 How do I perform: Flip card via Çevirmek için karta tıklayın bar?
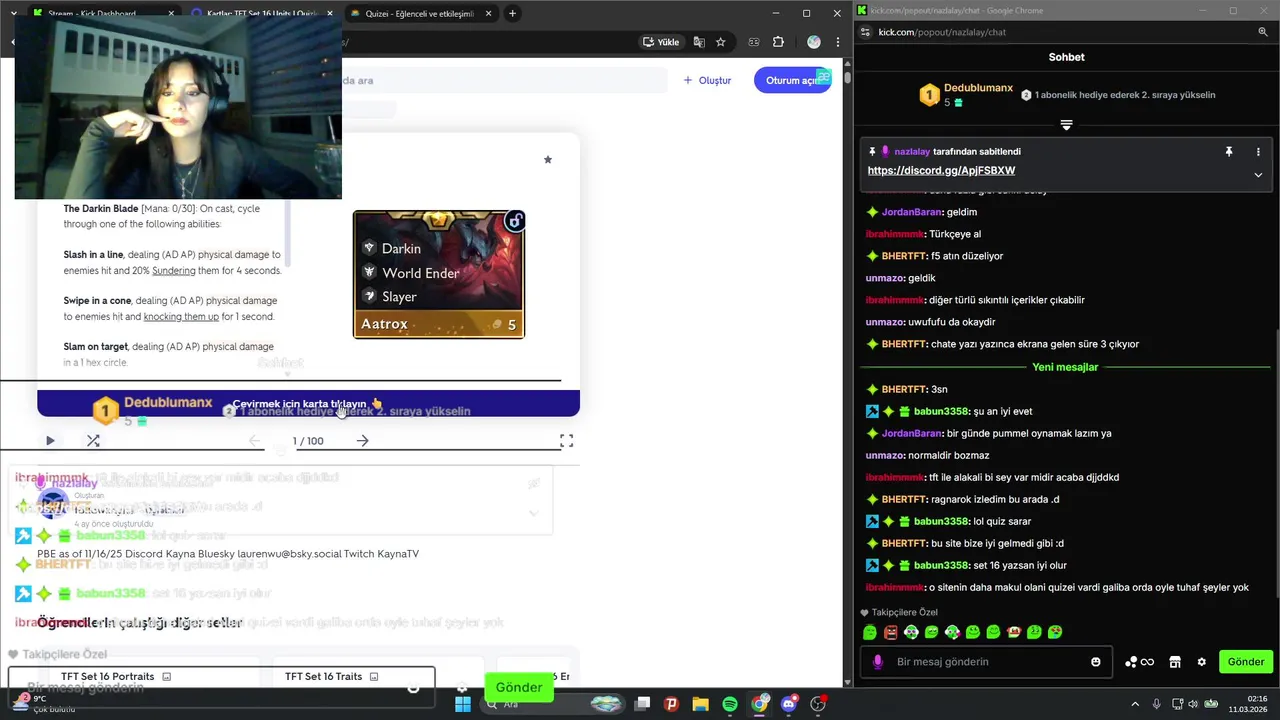click(x=308, y=403)
